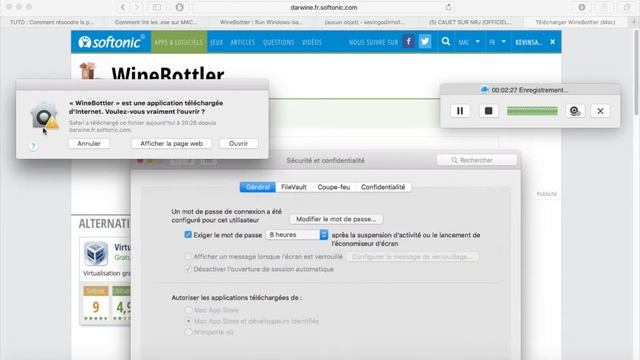Click the recorder webcam icon

(575, 111)
